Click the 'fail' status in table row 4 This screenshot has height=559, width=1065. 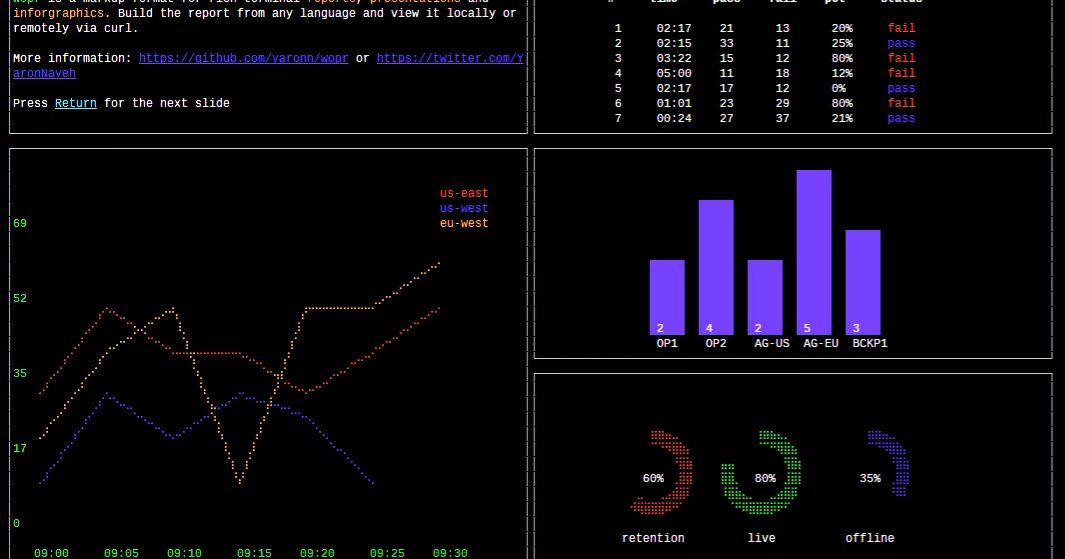pyautogui.click(x=901, y=73)
